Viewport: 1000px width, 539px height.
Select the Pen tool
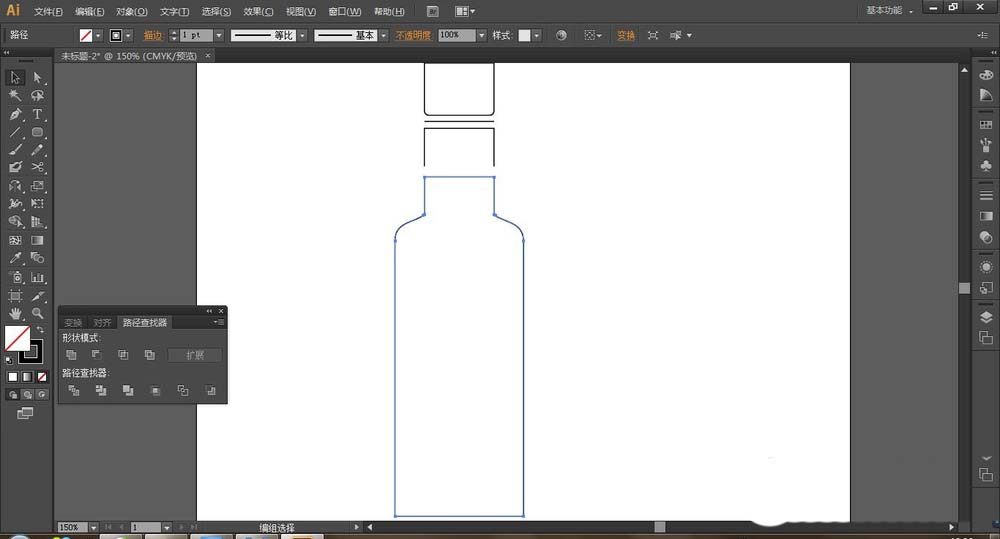coord(16,114)
